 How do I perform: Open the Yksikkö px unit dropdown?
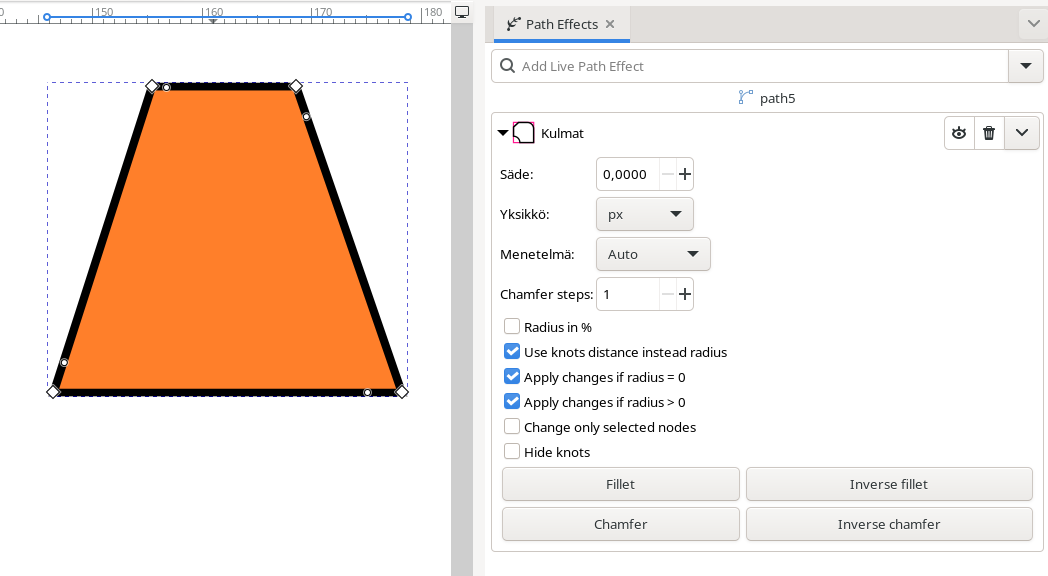point(644,214)
